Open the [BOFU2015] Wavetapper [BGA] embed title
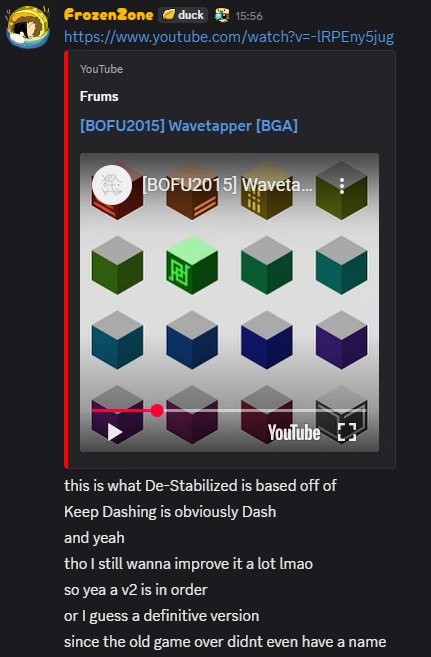Screen dimensions: 431x657 point(189,126)
